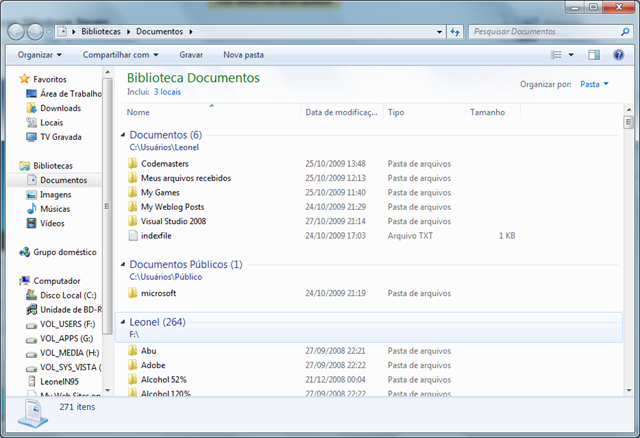Select the Visual Studio 2008 folder icon
The height and width of the screenshot is (438, 640).
point(133,221)
